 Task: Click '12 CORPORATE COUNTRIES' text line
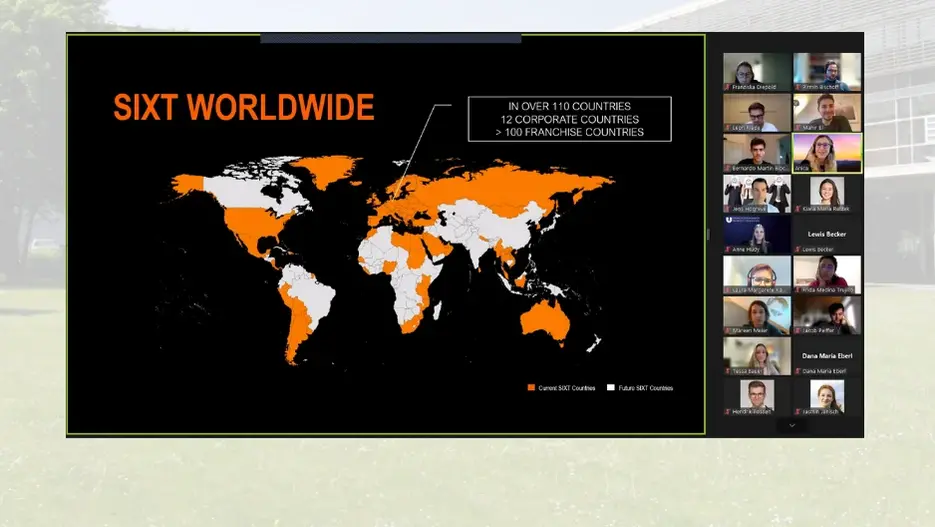tap(569, 119)
